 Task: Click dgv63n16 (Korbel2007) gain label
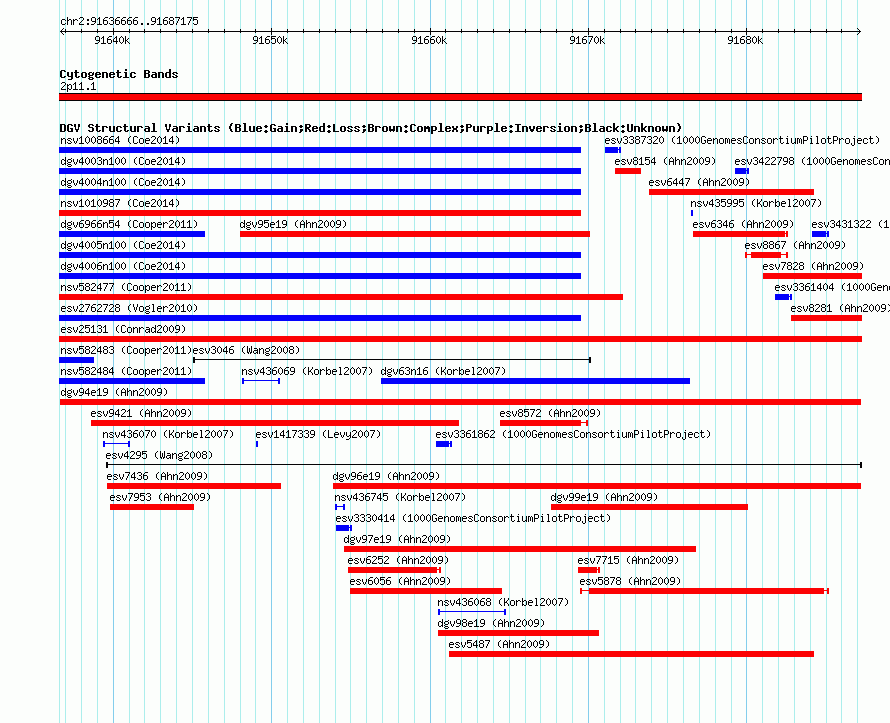click(x=443, y=371)
